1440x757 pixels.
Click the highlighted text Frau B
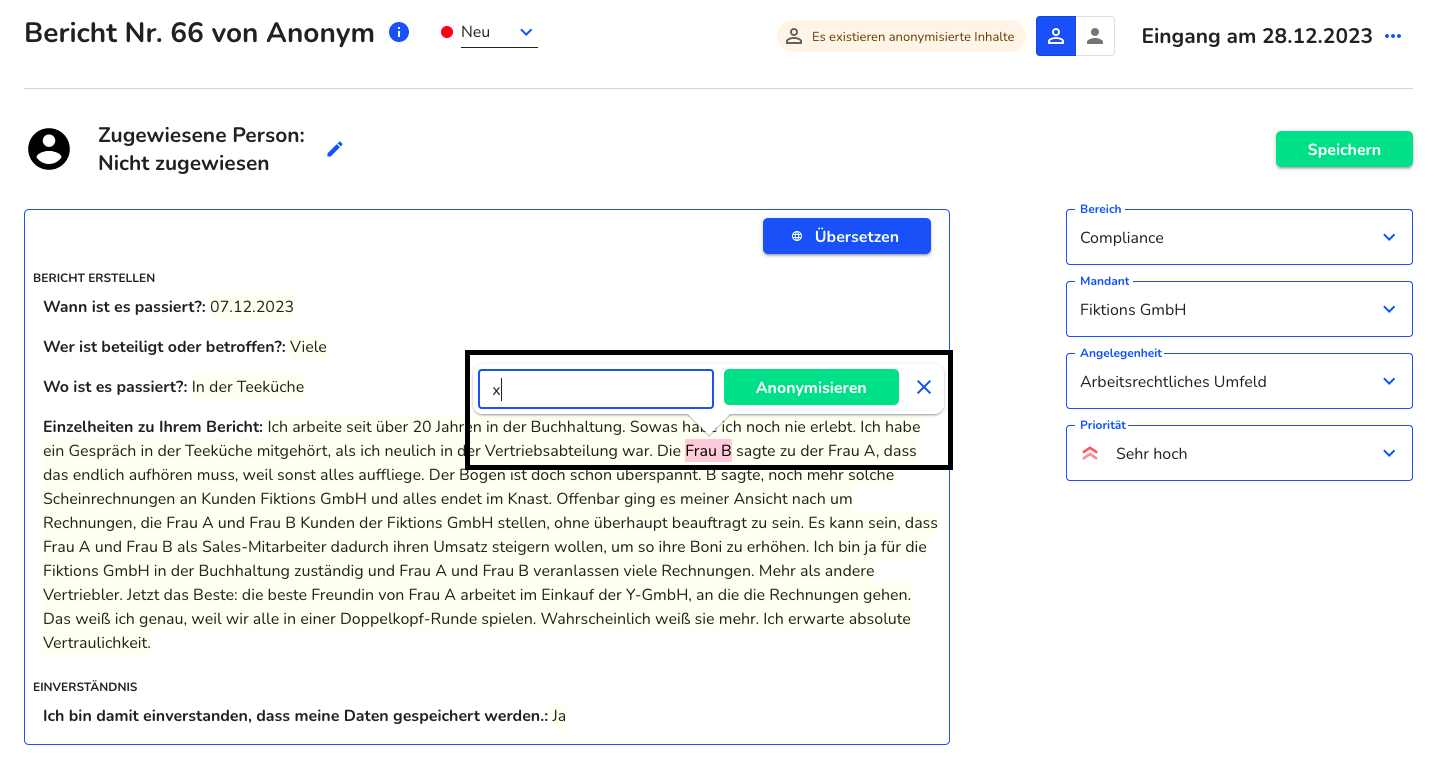[x=708, y=451]
